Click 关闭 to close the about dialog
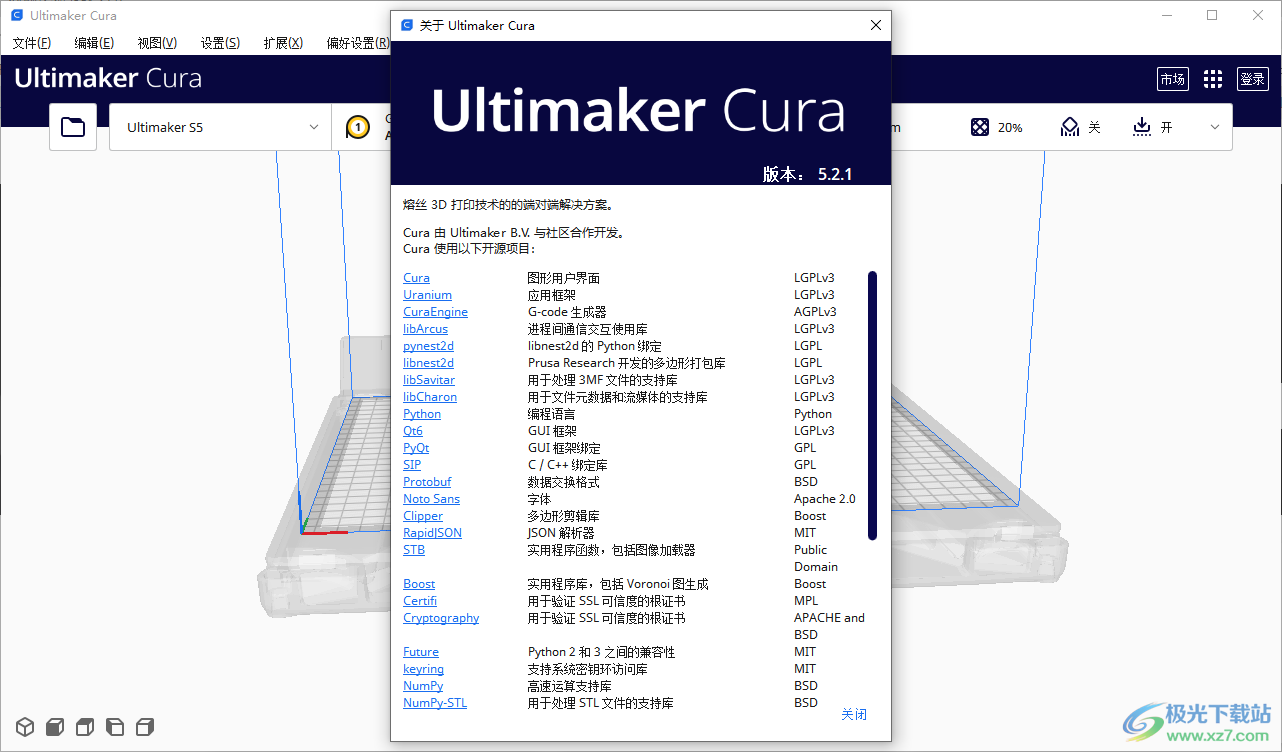Screen dimensions: 1282x752 click(854, 714)
